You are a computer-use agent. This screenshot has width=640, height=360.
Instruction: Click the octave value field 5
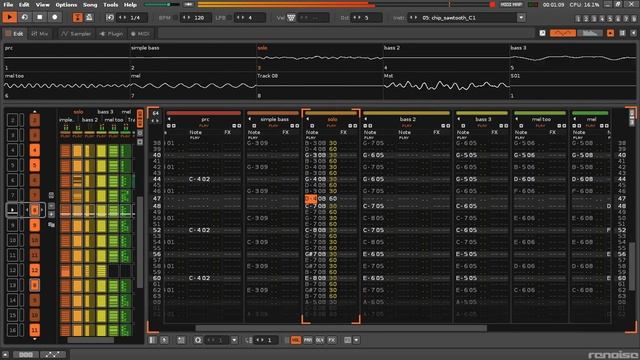click(x=367, y=18)
